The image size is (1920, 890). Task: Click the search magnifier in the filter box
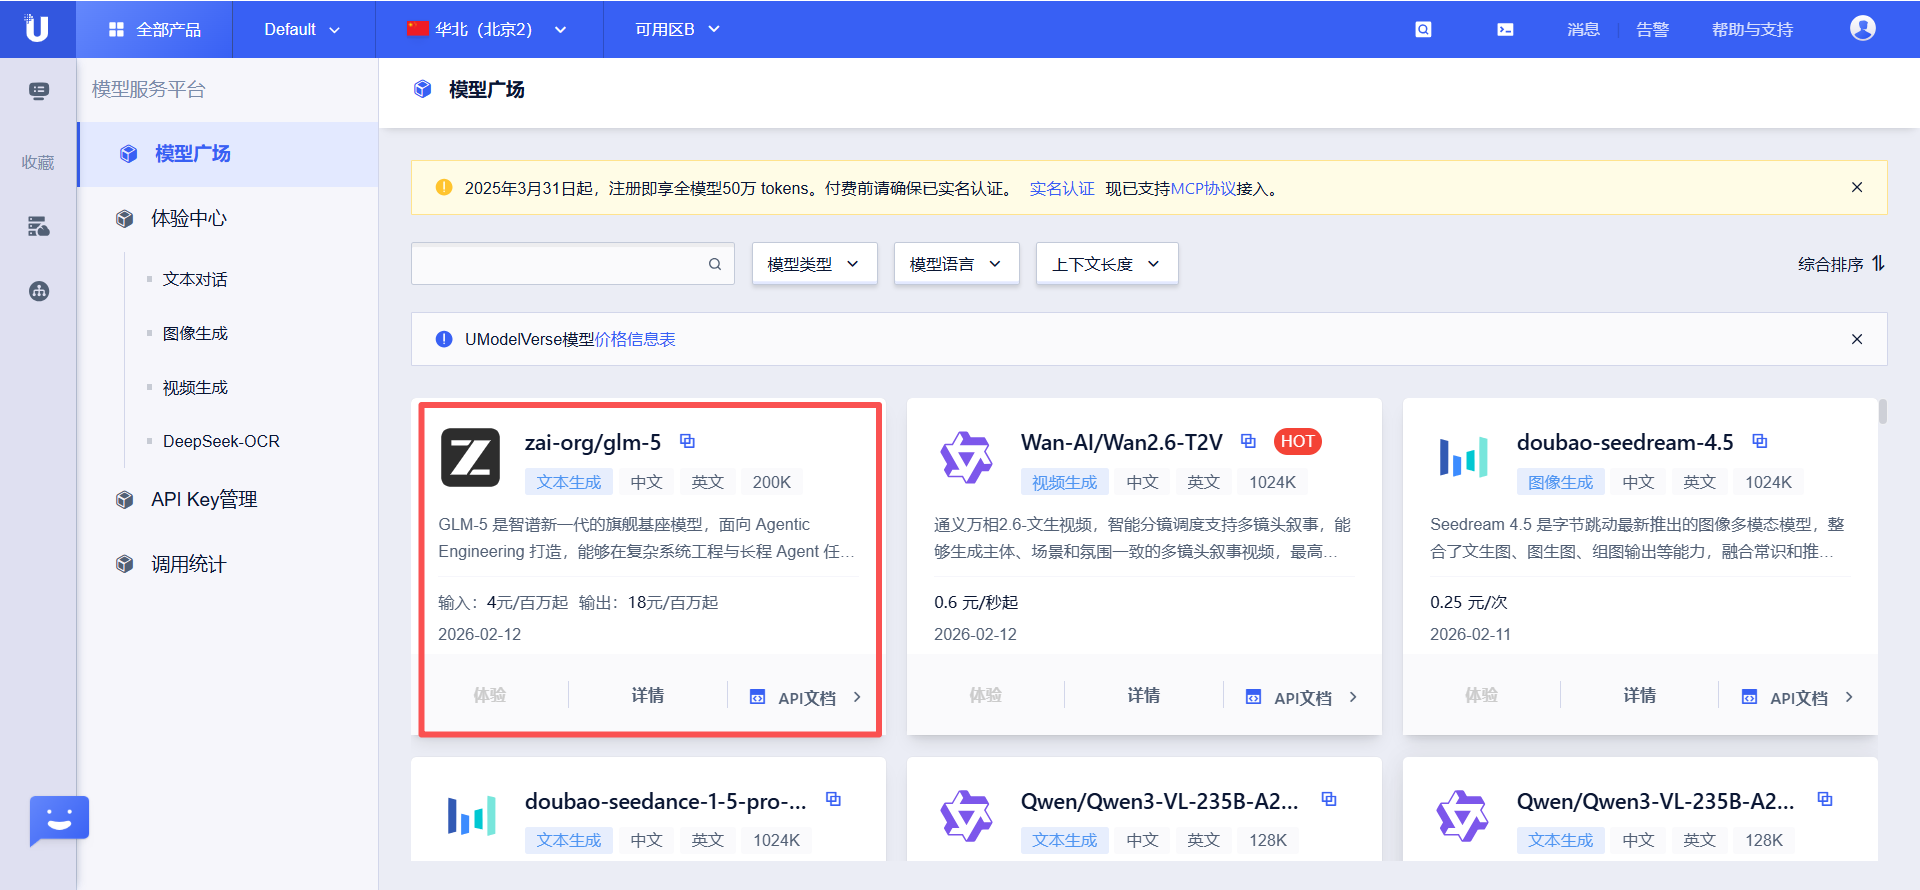(x=715, y=264)
